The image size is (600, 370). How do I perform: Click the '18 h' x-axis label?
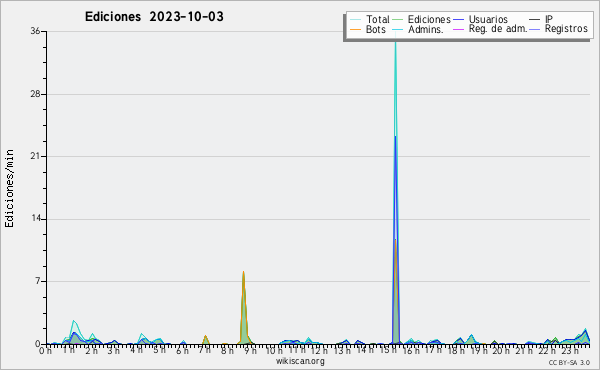(x=456, y=350)
